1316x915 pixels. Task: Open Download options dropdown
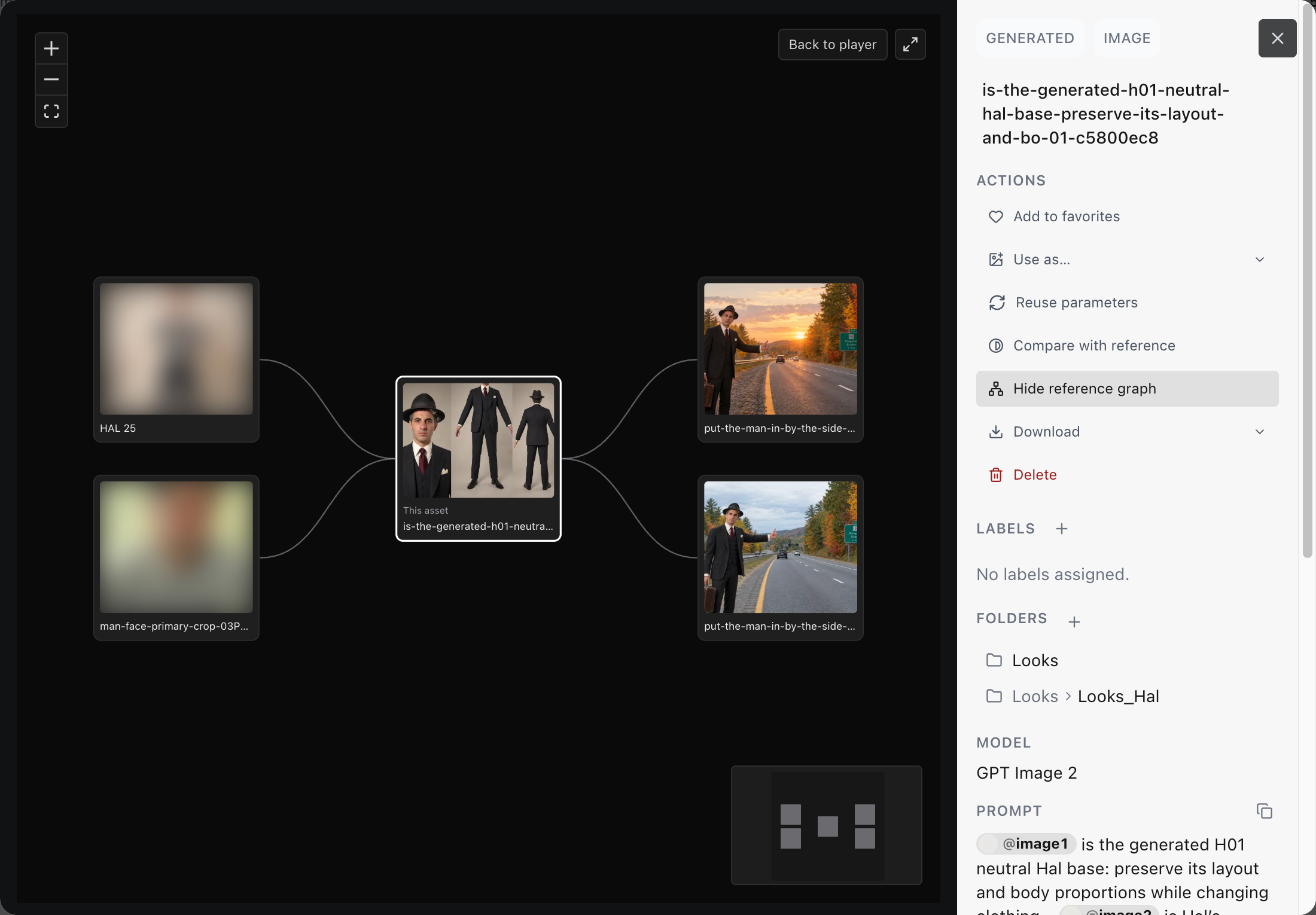point(1127,431)
